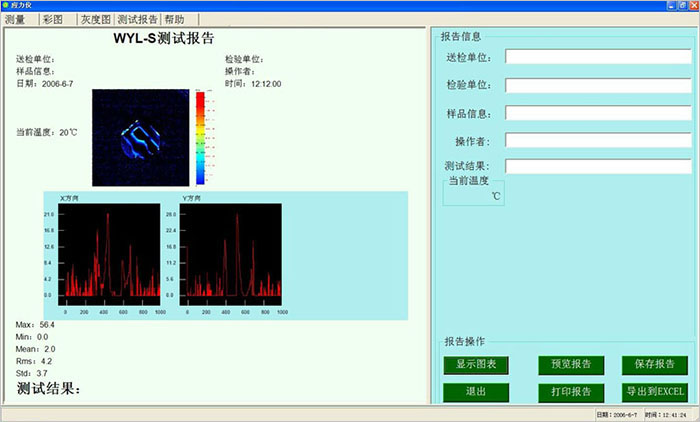
Task: Save the report with 保存报告
Action: tap(655, 364)
